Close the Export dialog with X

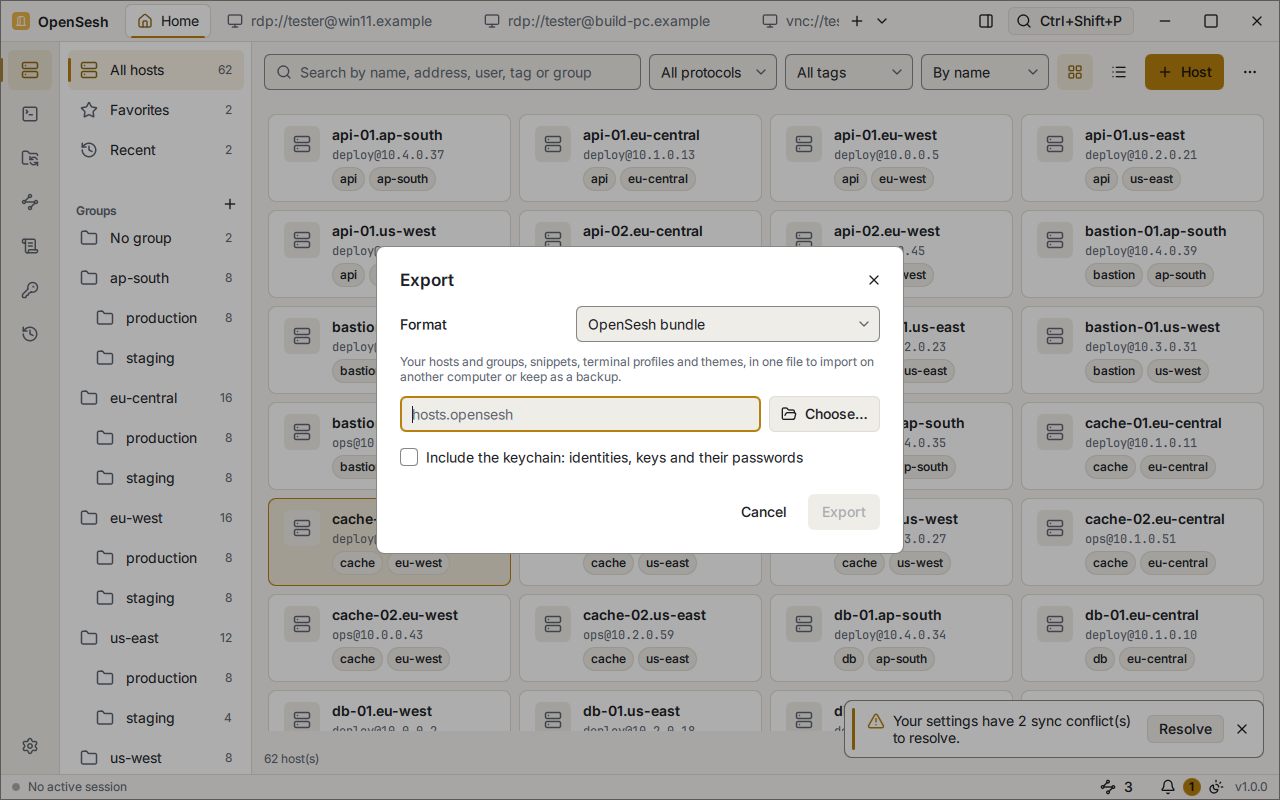(874, 281)
